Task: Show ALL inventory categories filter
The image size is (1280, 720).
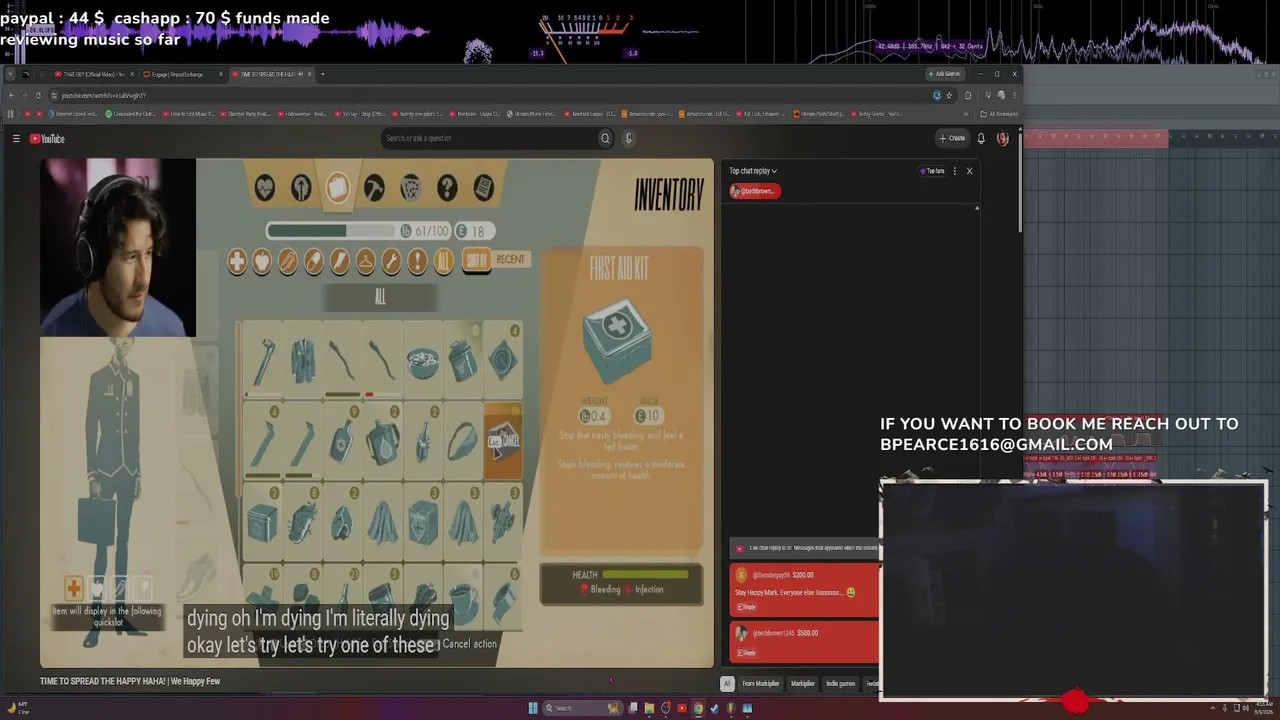Action: 444,262
